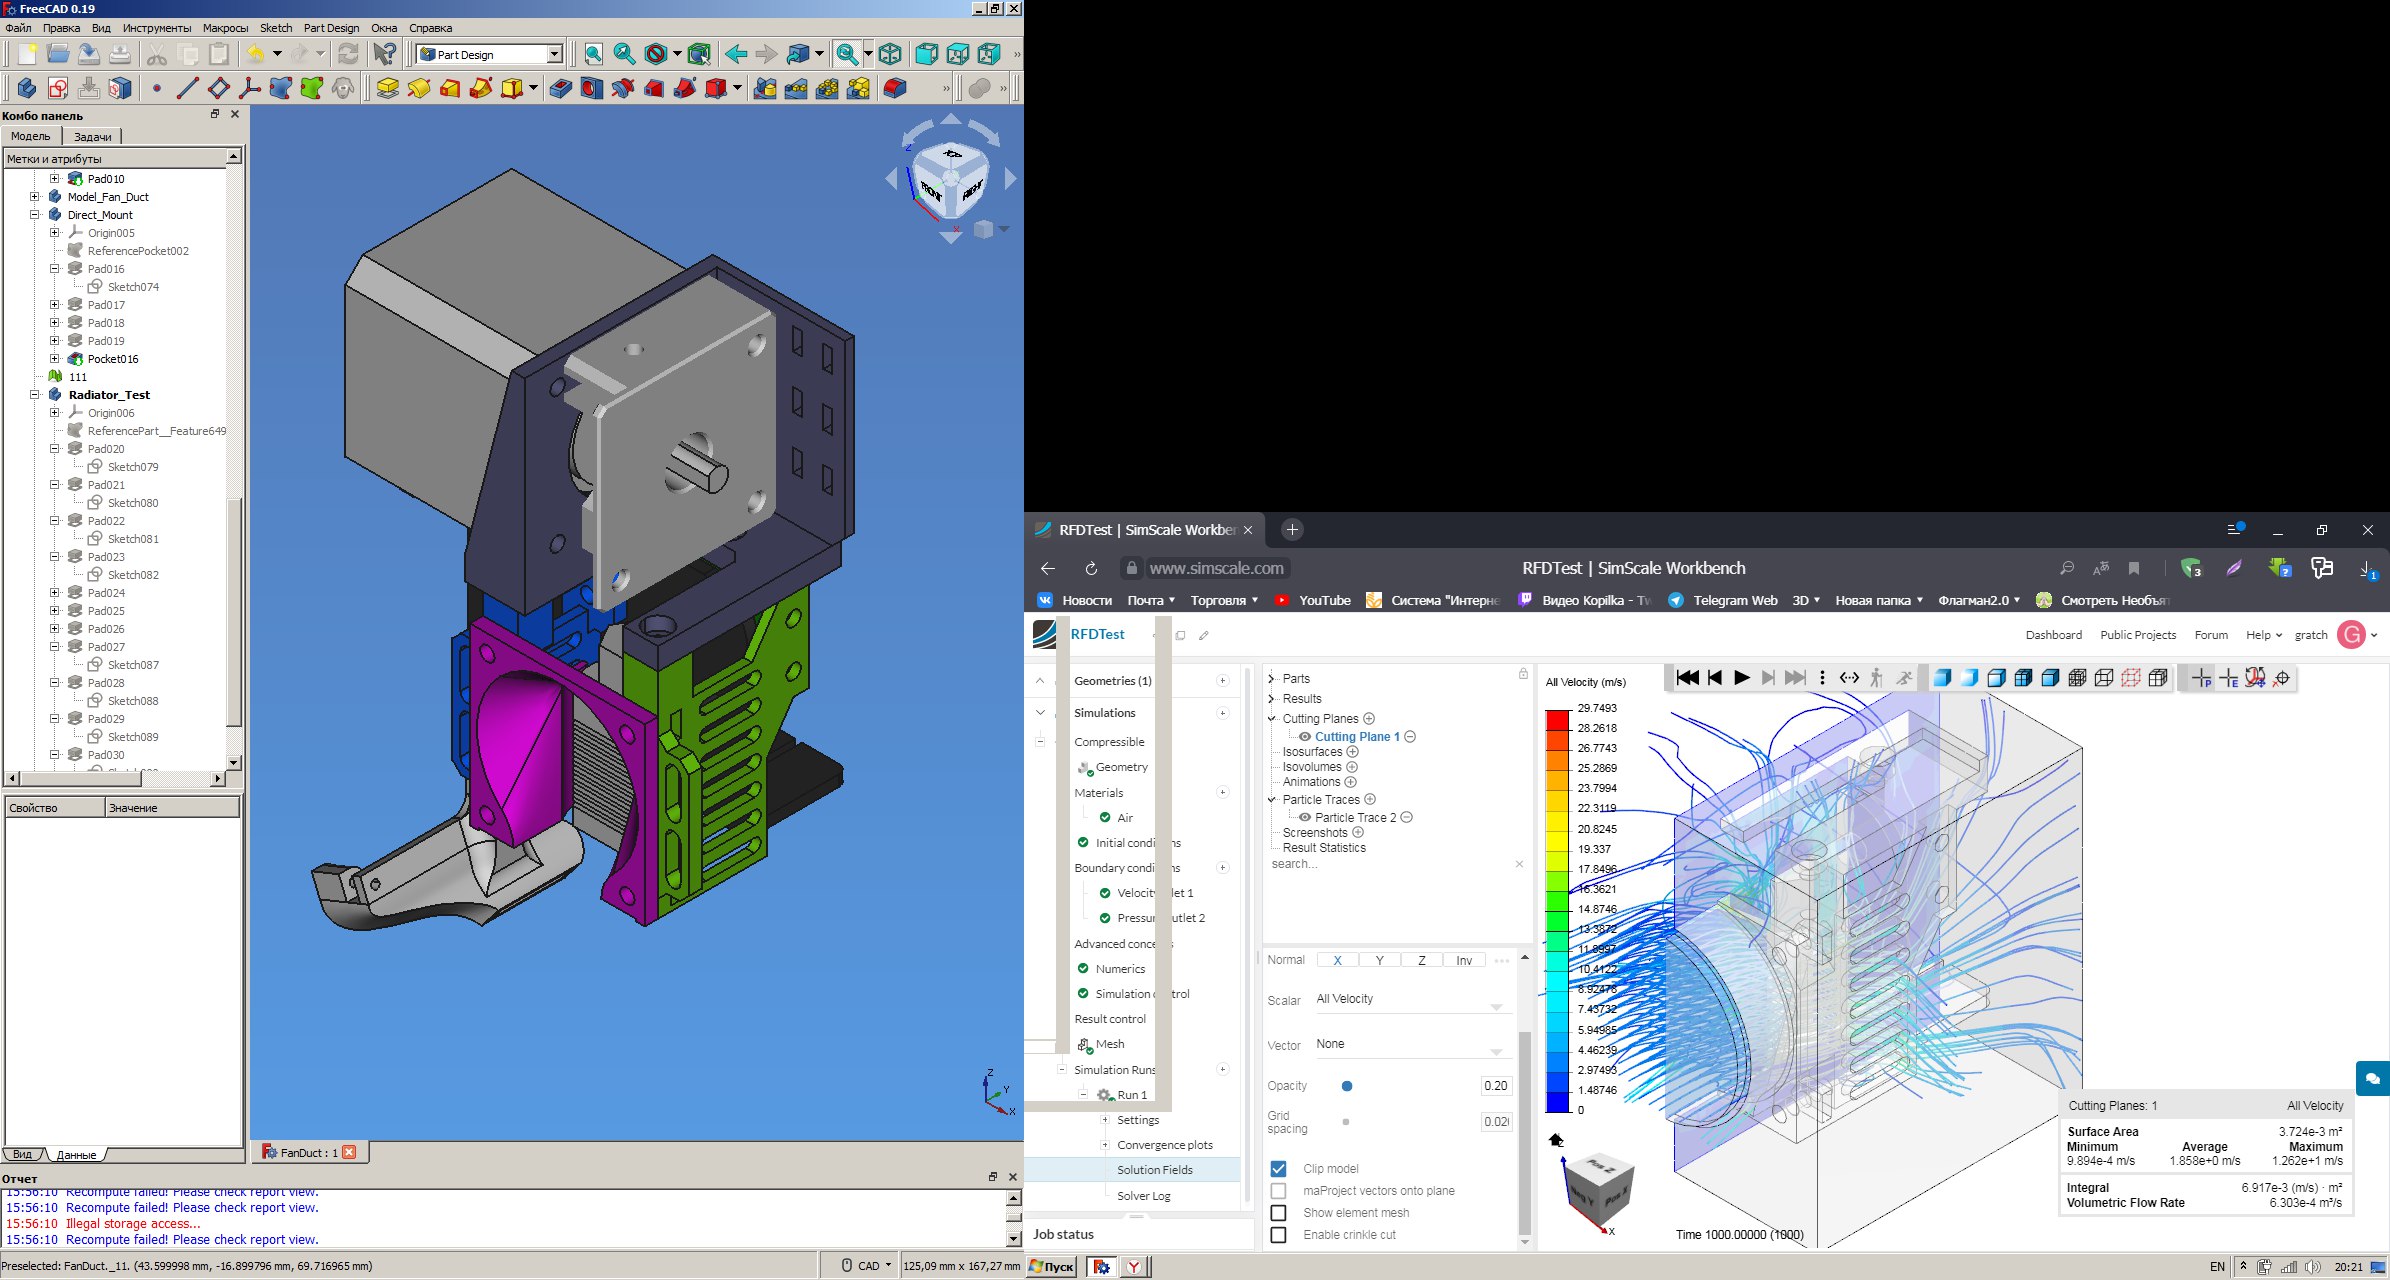The height and width of the screenshot is (1280, 2390).
Task: Invert cutting plane normal with Inv
Action: [1464, 960]
